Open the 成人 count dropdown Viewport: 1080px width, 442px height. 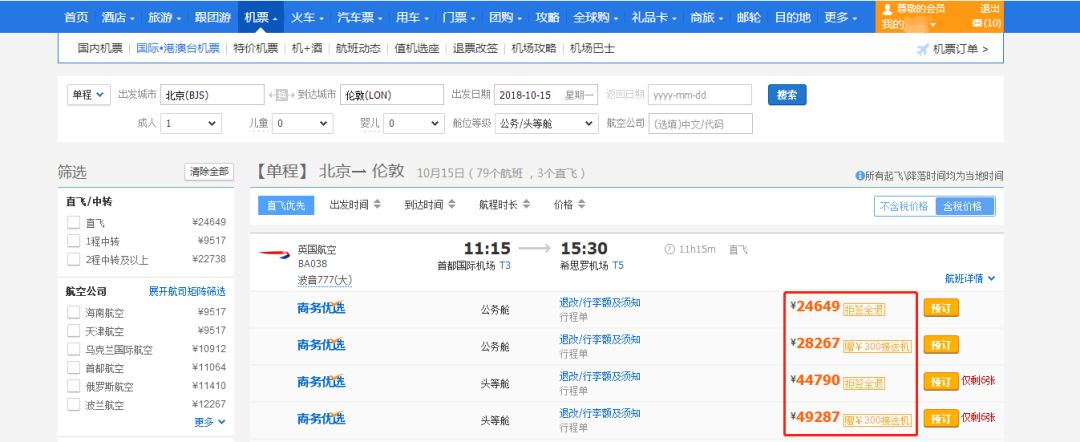coord(191,124)
